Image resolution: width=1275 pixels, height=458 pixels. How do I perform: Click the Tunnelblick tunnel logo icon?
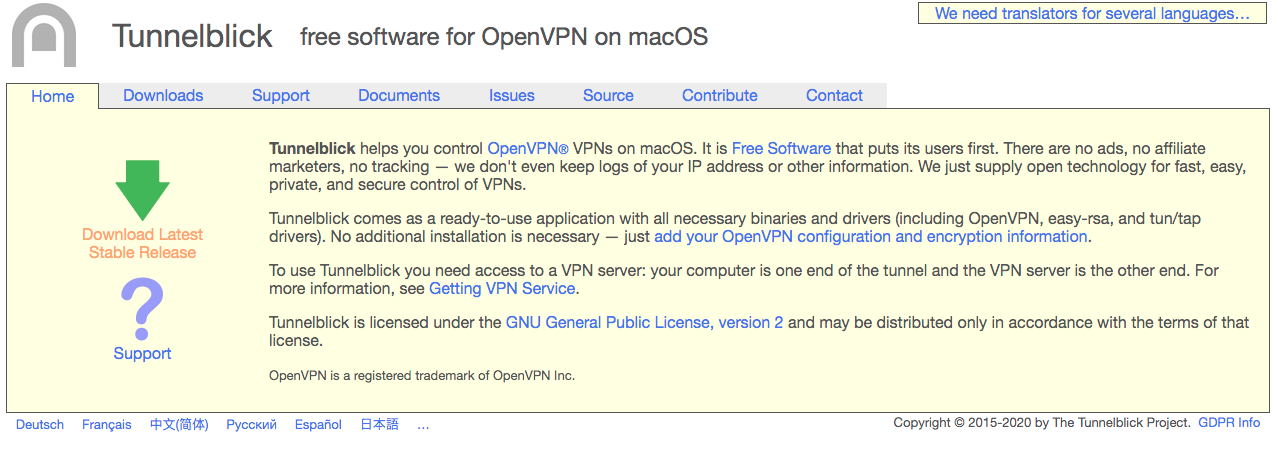click(44, 36)
